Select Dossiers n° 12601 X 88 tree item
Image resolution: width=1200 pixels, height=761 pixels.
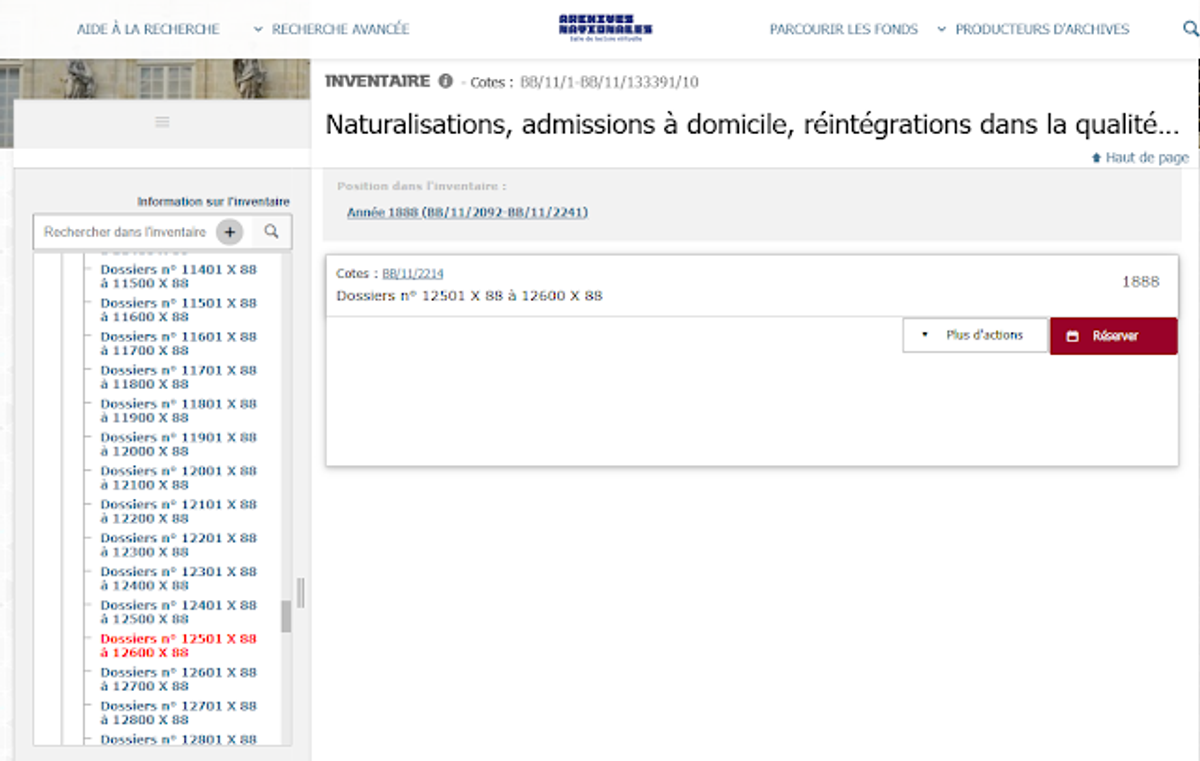179,679
